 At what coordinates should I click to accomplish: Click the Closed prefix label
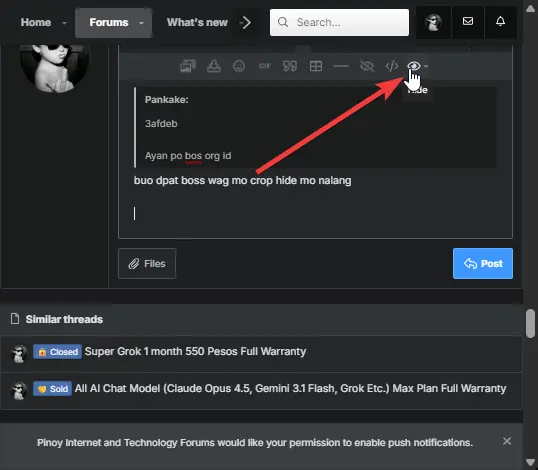click(x=57, y=352)
